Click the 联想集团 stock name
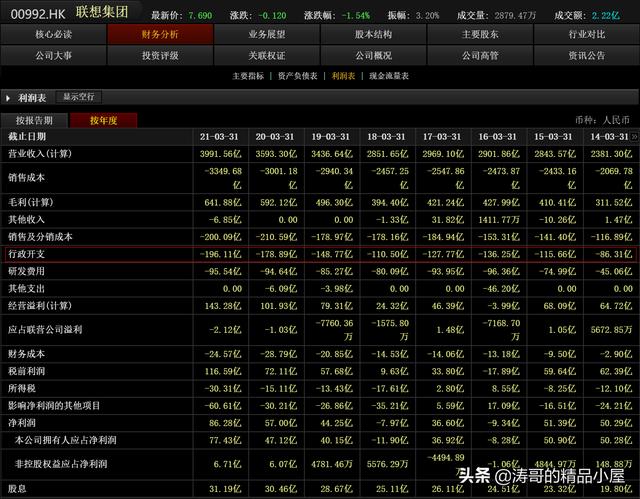Screen dimensions: 640x499 (x=102, y=12)
